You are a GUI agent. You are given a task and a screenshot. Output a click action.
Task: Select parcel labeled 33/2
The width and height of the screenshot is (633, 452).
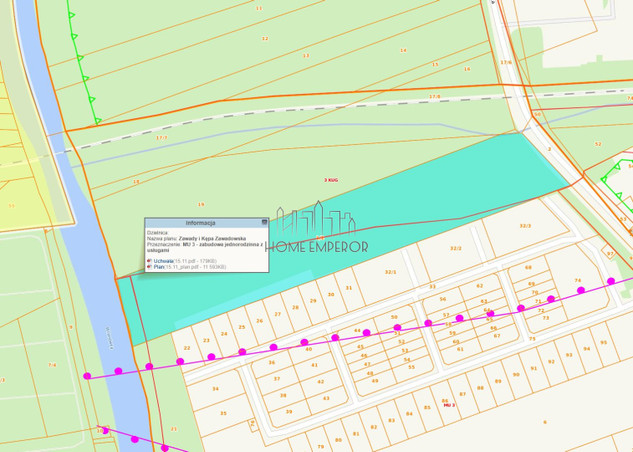(525, 226)
